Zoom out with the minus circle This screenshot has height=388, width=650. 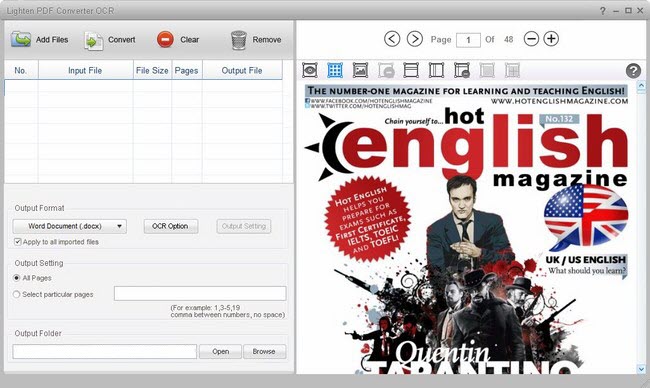pyautogui.click(x=531, y=39)
